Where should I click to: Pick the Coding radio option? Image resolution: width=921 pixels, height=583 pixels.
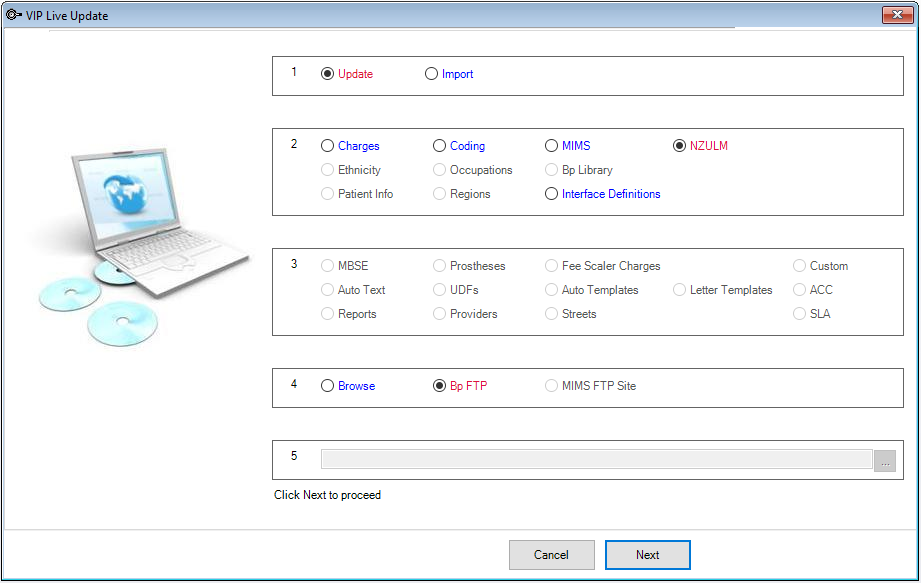pos(439,146)
